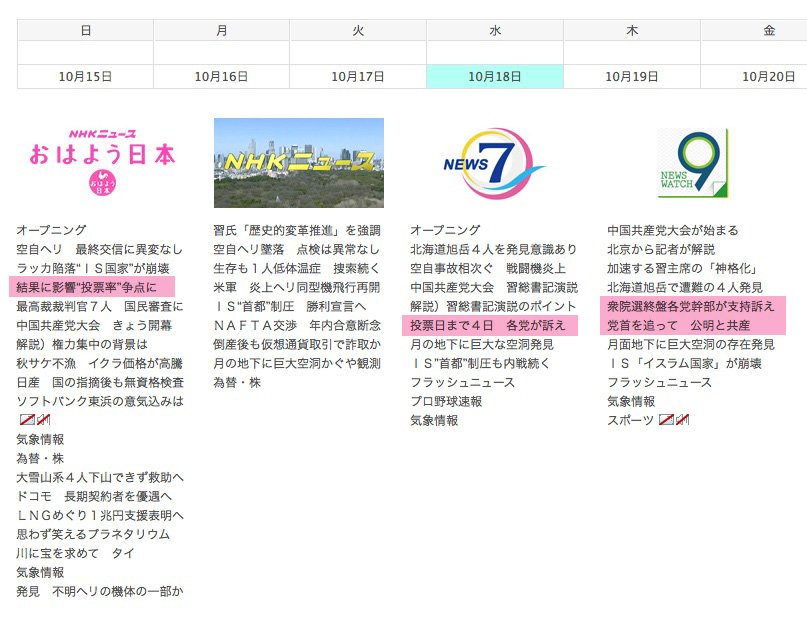Open 北海道旭岳4人を発見意識あり
The height and width of the screenshot is (624, 807).
[494, 249]
